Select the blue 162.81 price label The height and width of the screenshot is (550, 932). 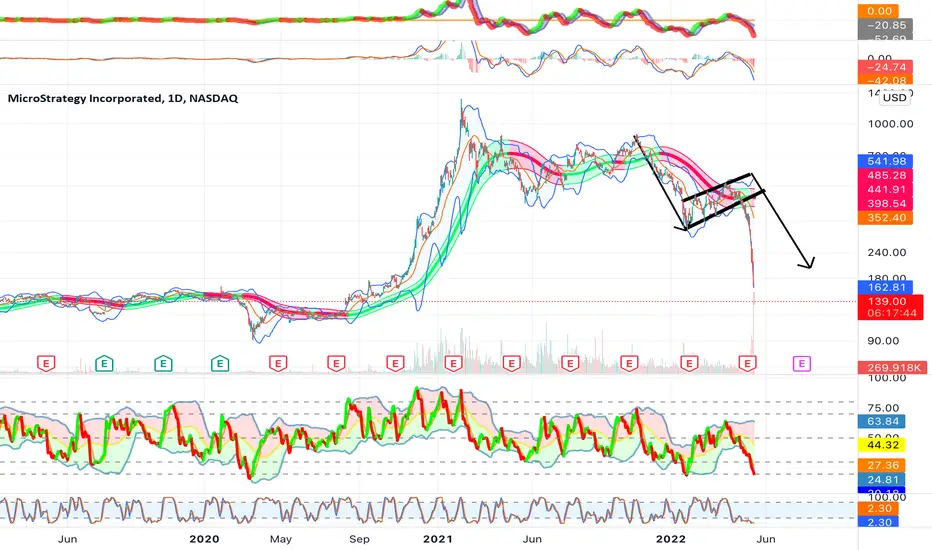(886, 287)
